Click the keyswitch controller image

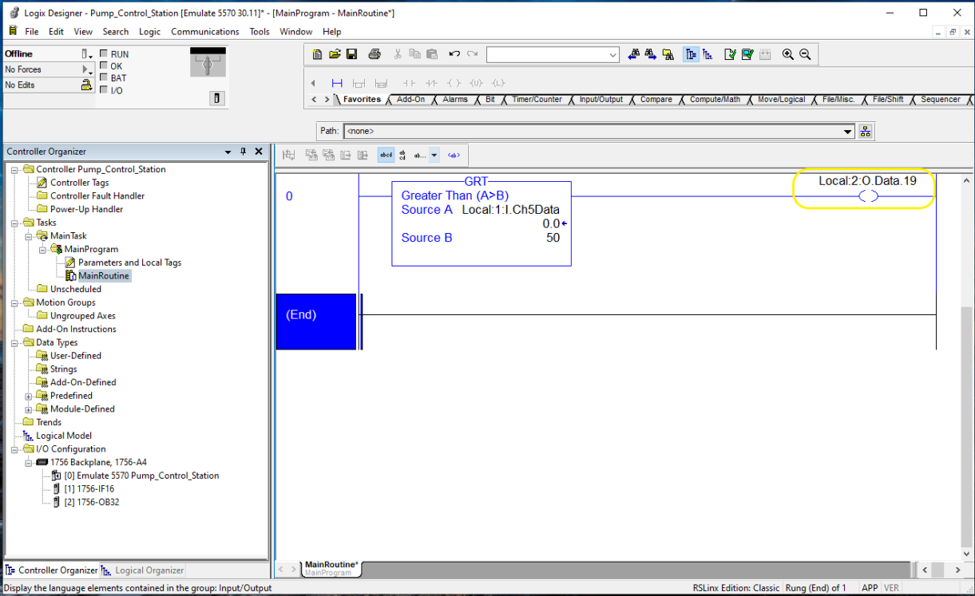(208, 62)
